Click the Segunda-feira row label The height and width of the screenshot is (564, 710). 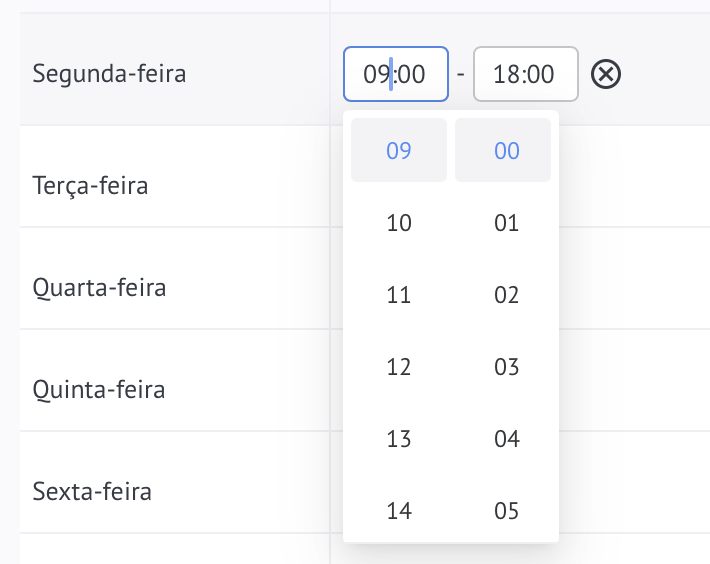pos(109,74)
